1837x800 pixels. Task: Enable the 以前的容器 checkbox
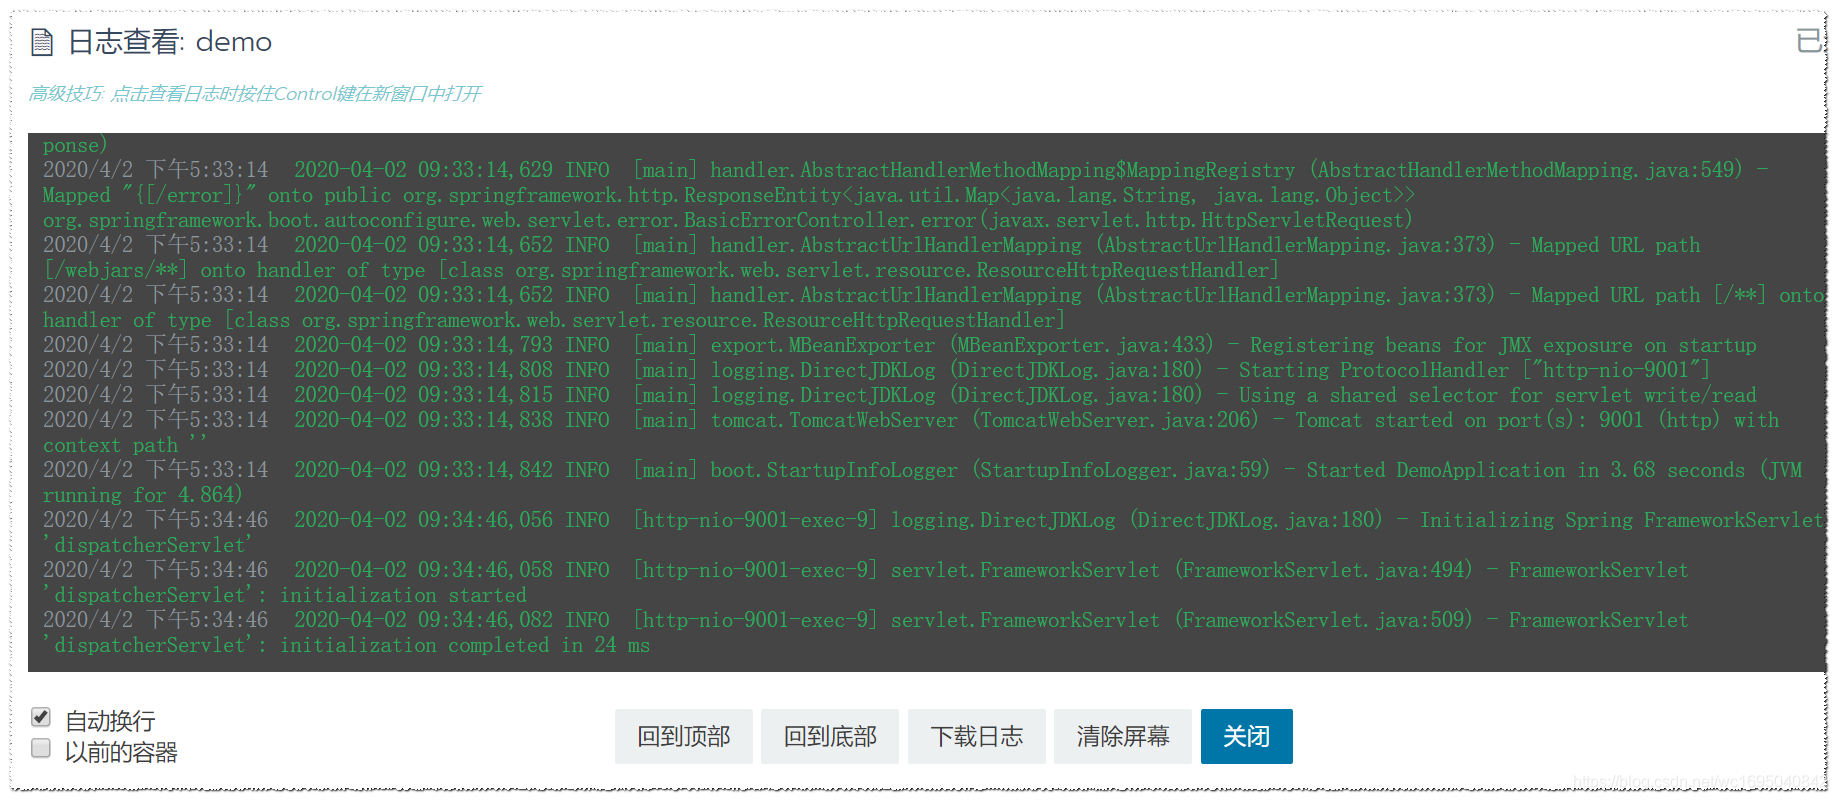click(41, 748)
